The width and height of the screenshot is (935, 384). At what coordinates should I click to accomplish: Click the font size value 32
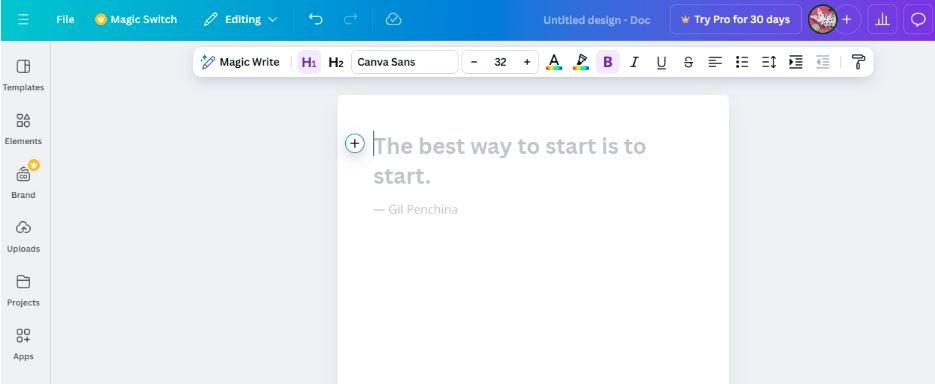click(x=500, y=62)
